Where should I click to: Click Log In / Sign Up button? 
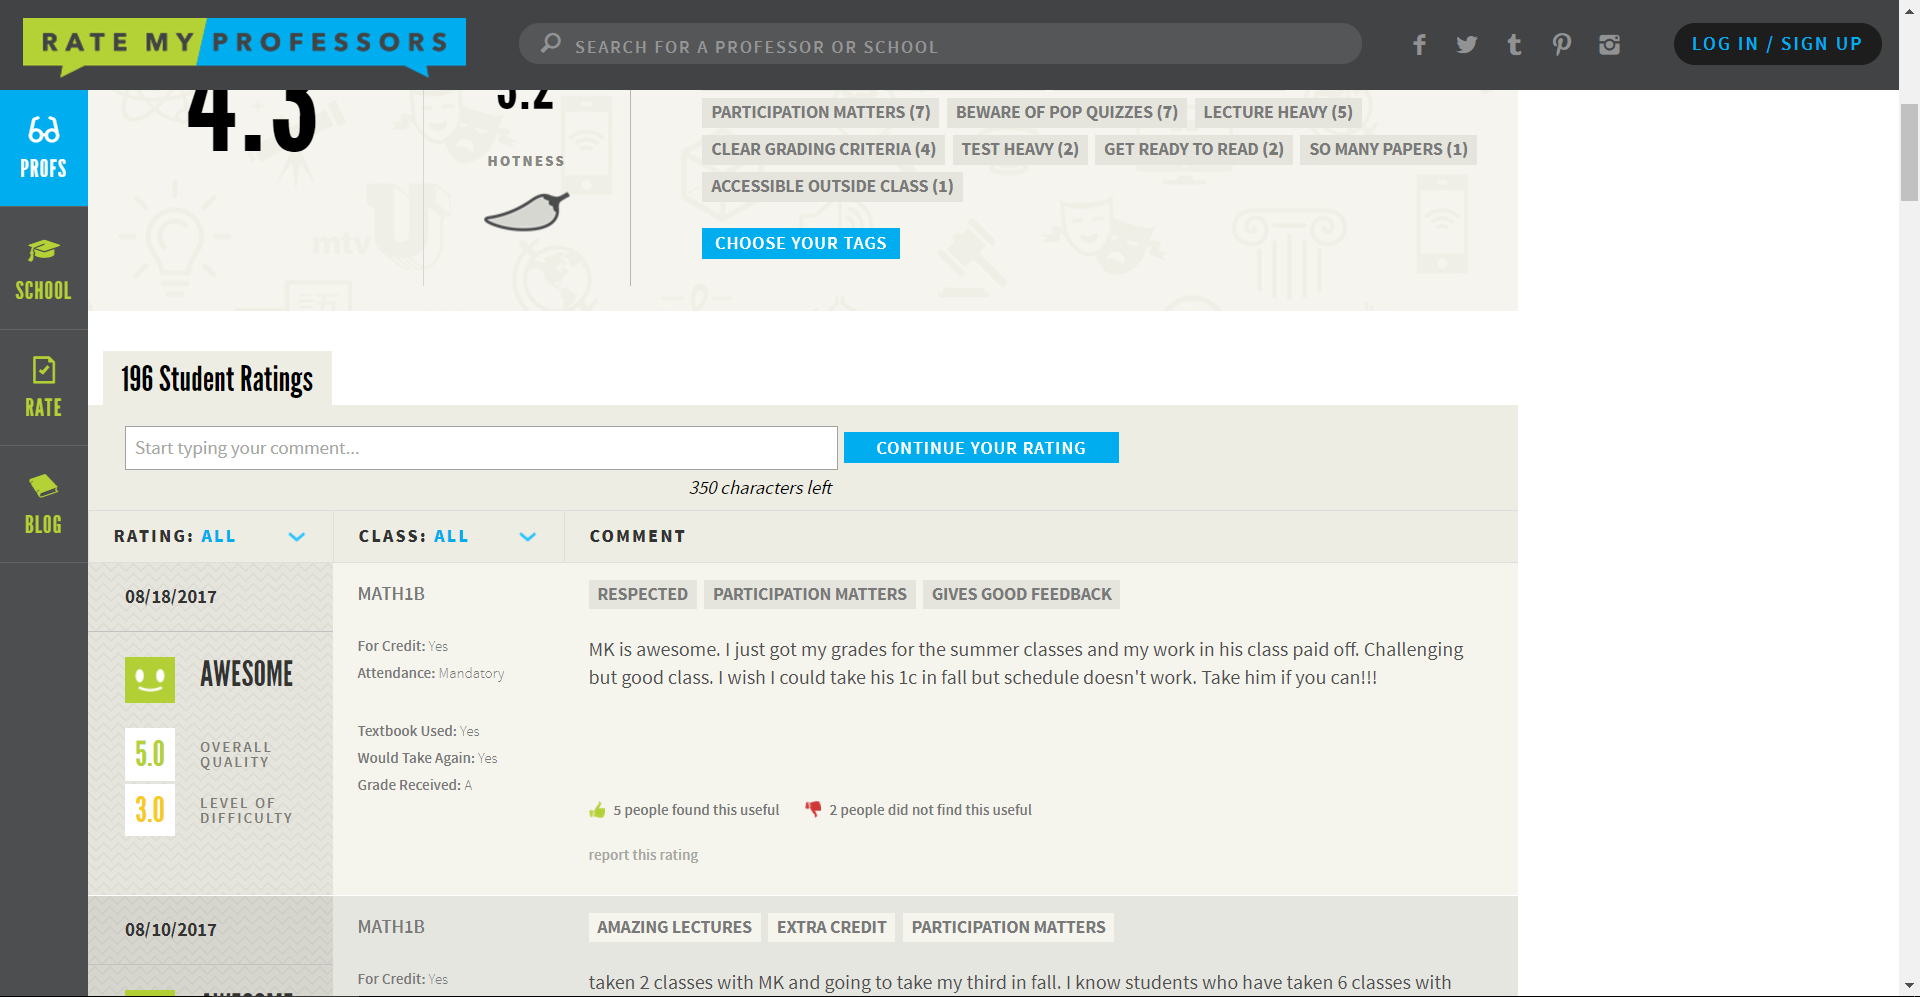pyautogui.click(x=1777, y=44)
